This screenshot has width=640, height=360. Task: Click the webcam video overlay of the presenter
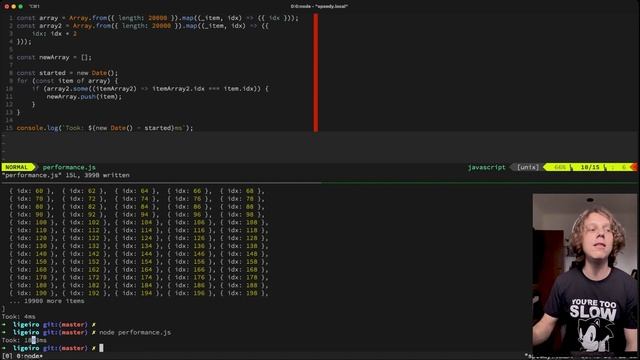point(584,273)
